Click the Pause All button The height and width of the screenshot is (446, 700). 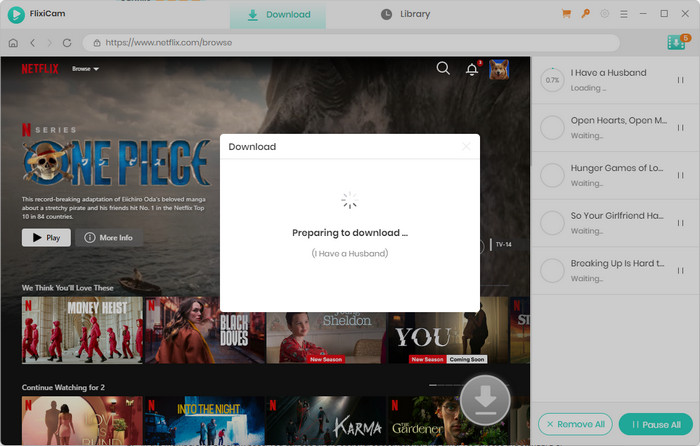(x=656, y=425)
